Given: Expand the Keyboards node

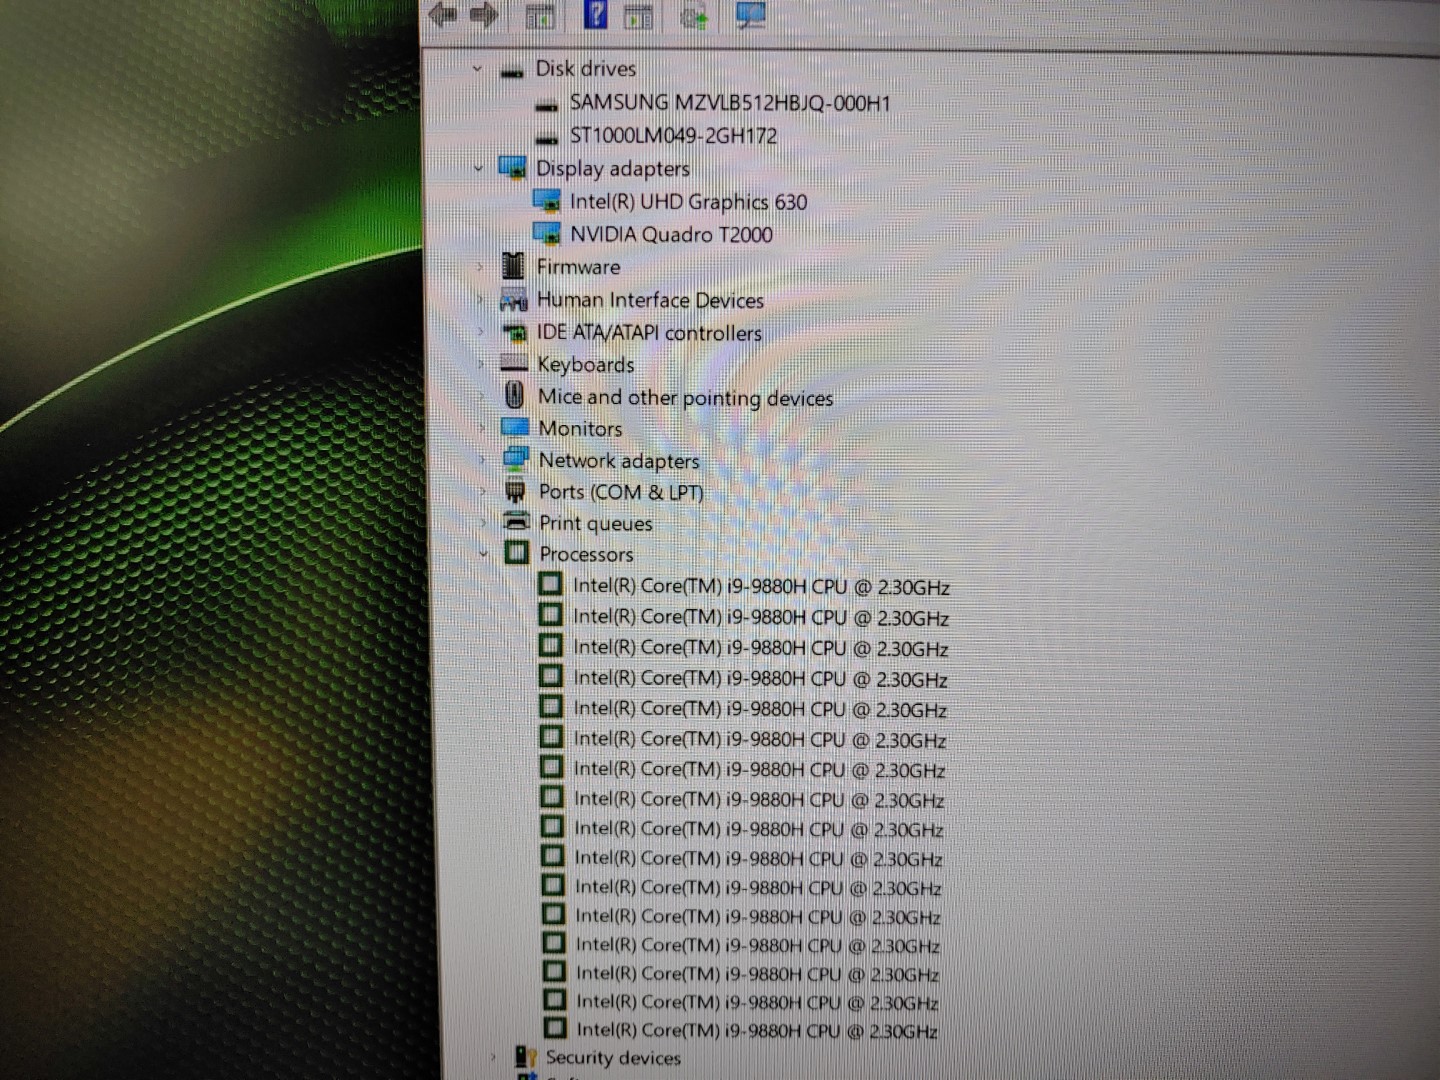Looking at the screenshot, I should coord(481,363).
